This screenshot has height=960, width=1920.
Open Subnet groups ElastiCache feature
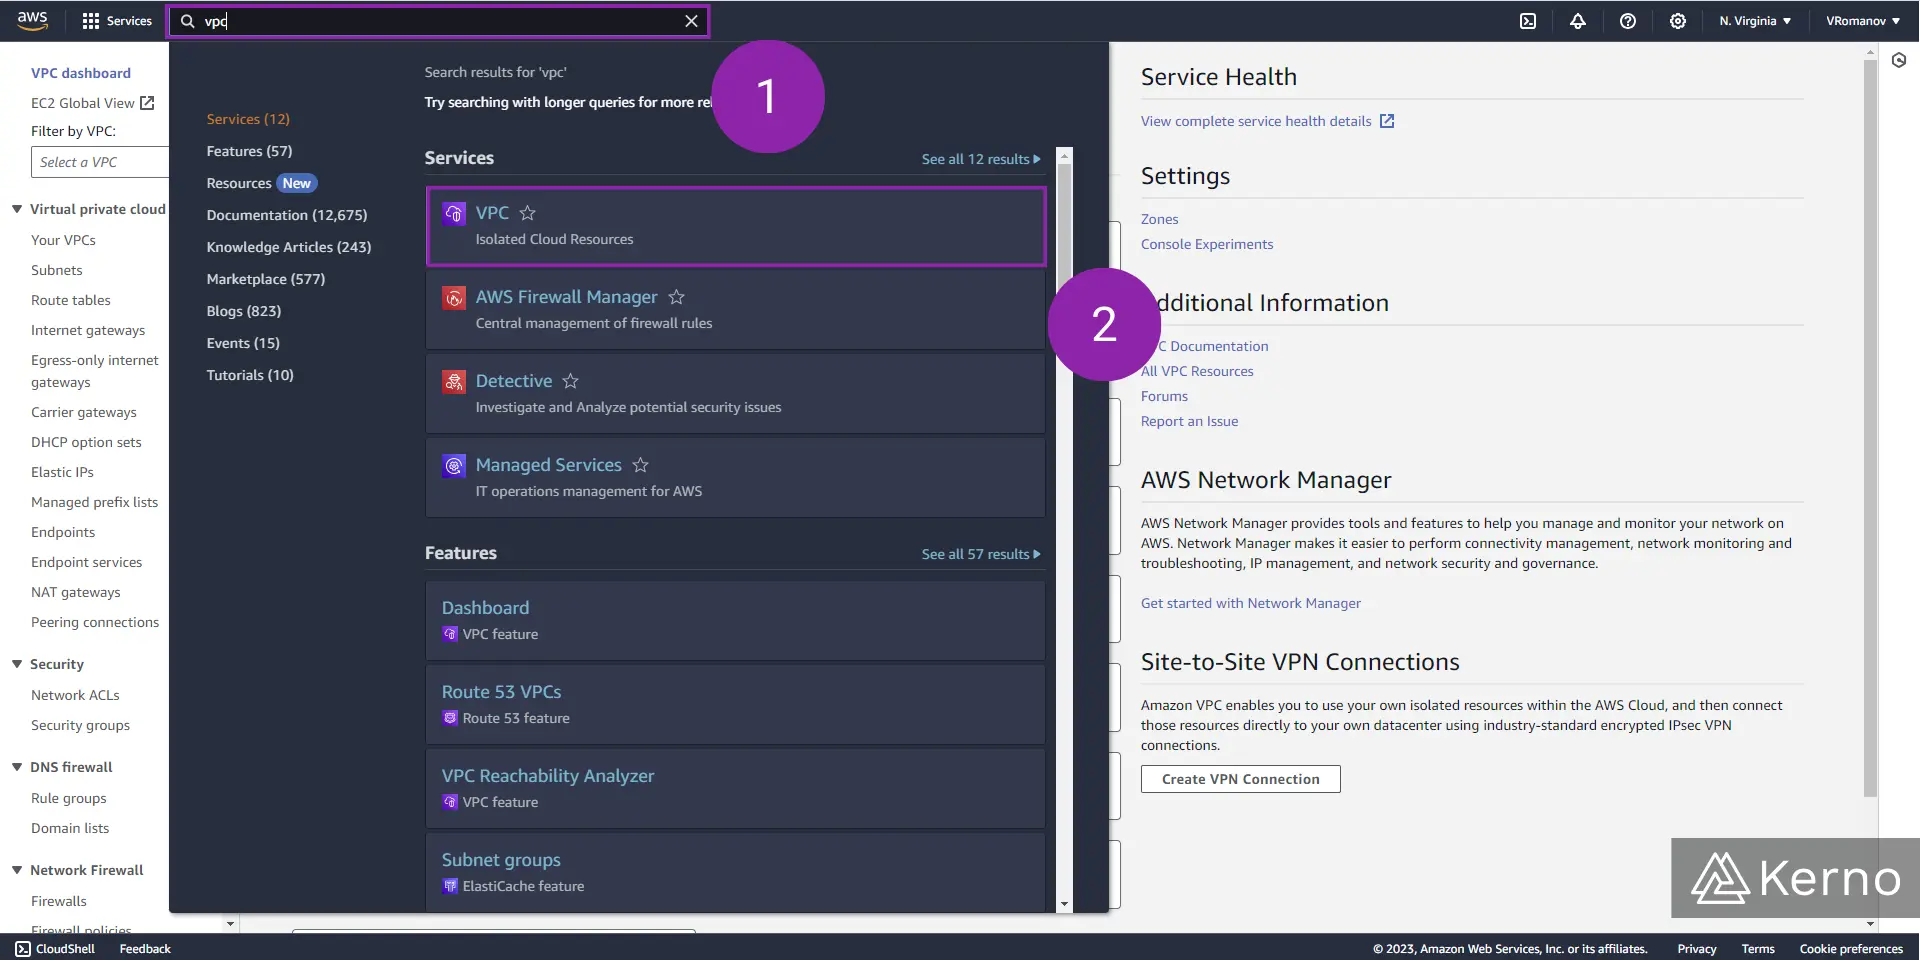coord(736,872)
